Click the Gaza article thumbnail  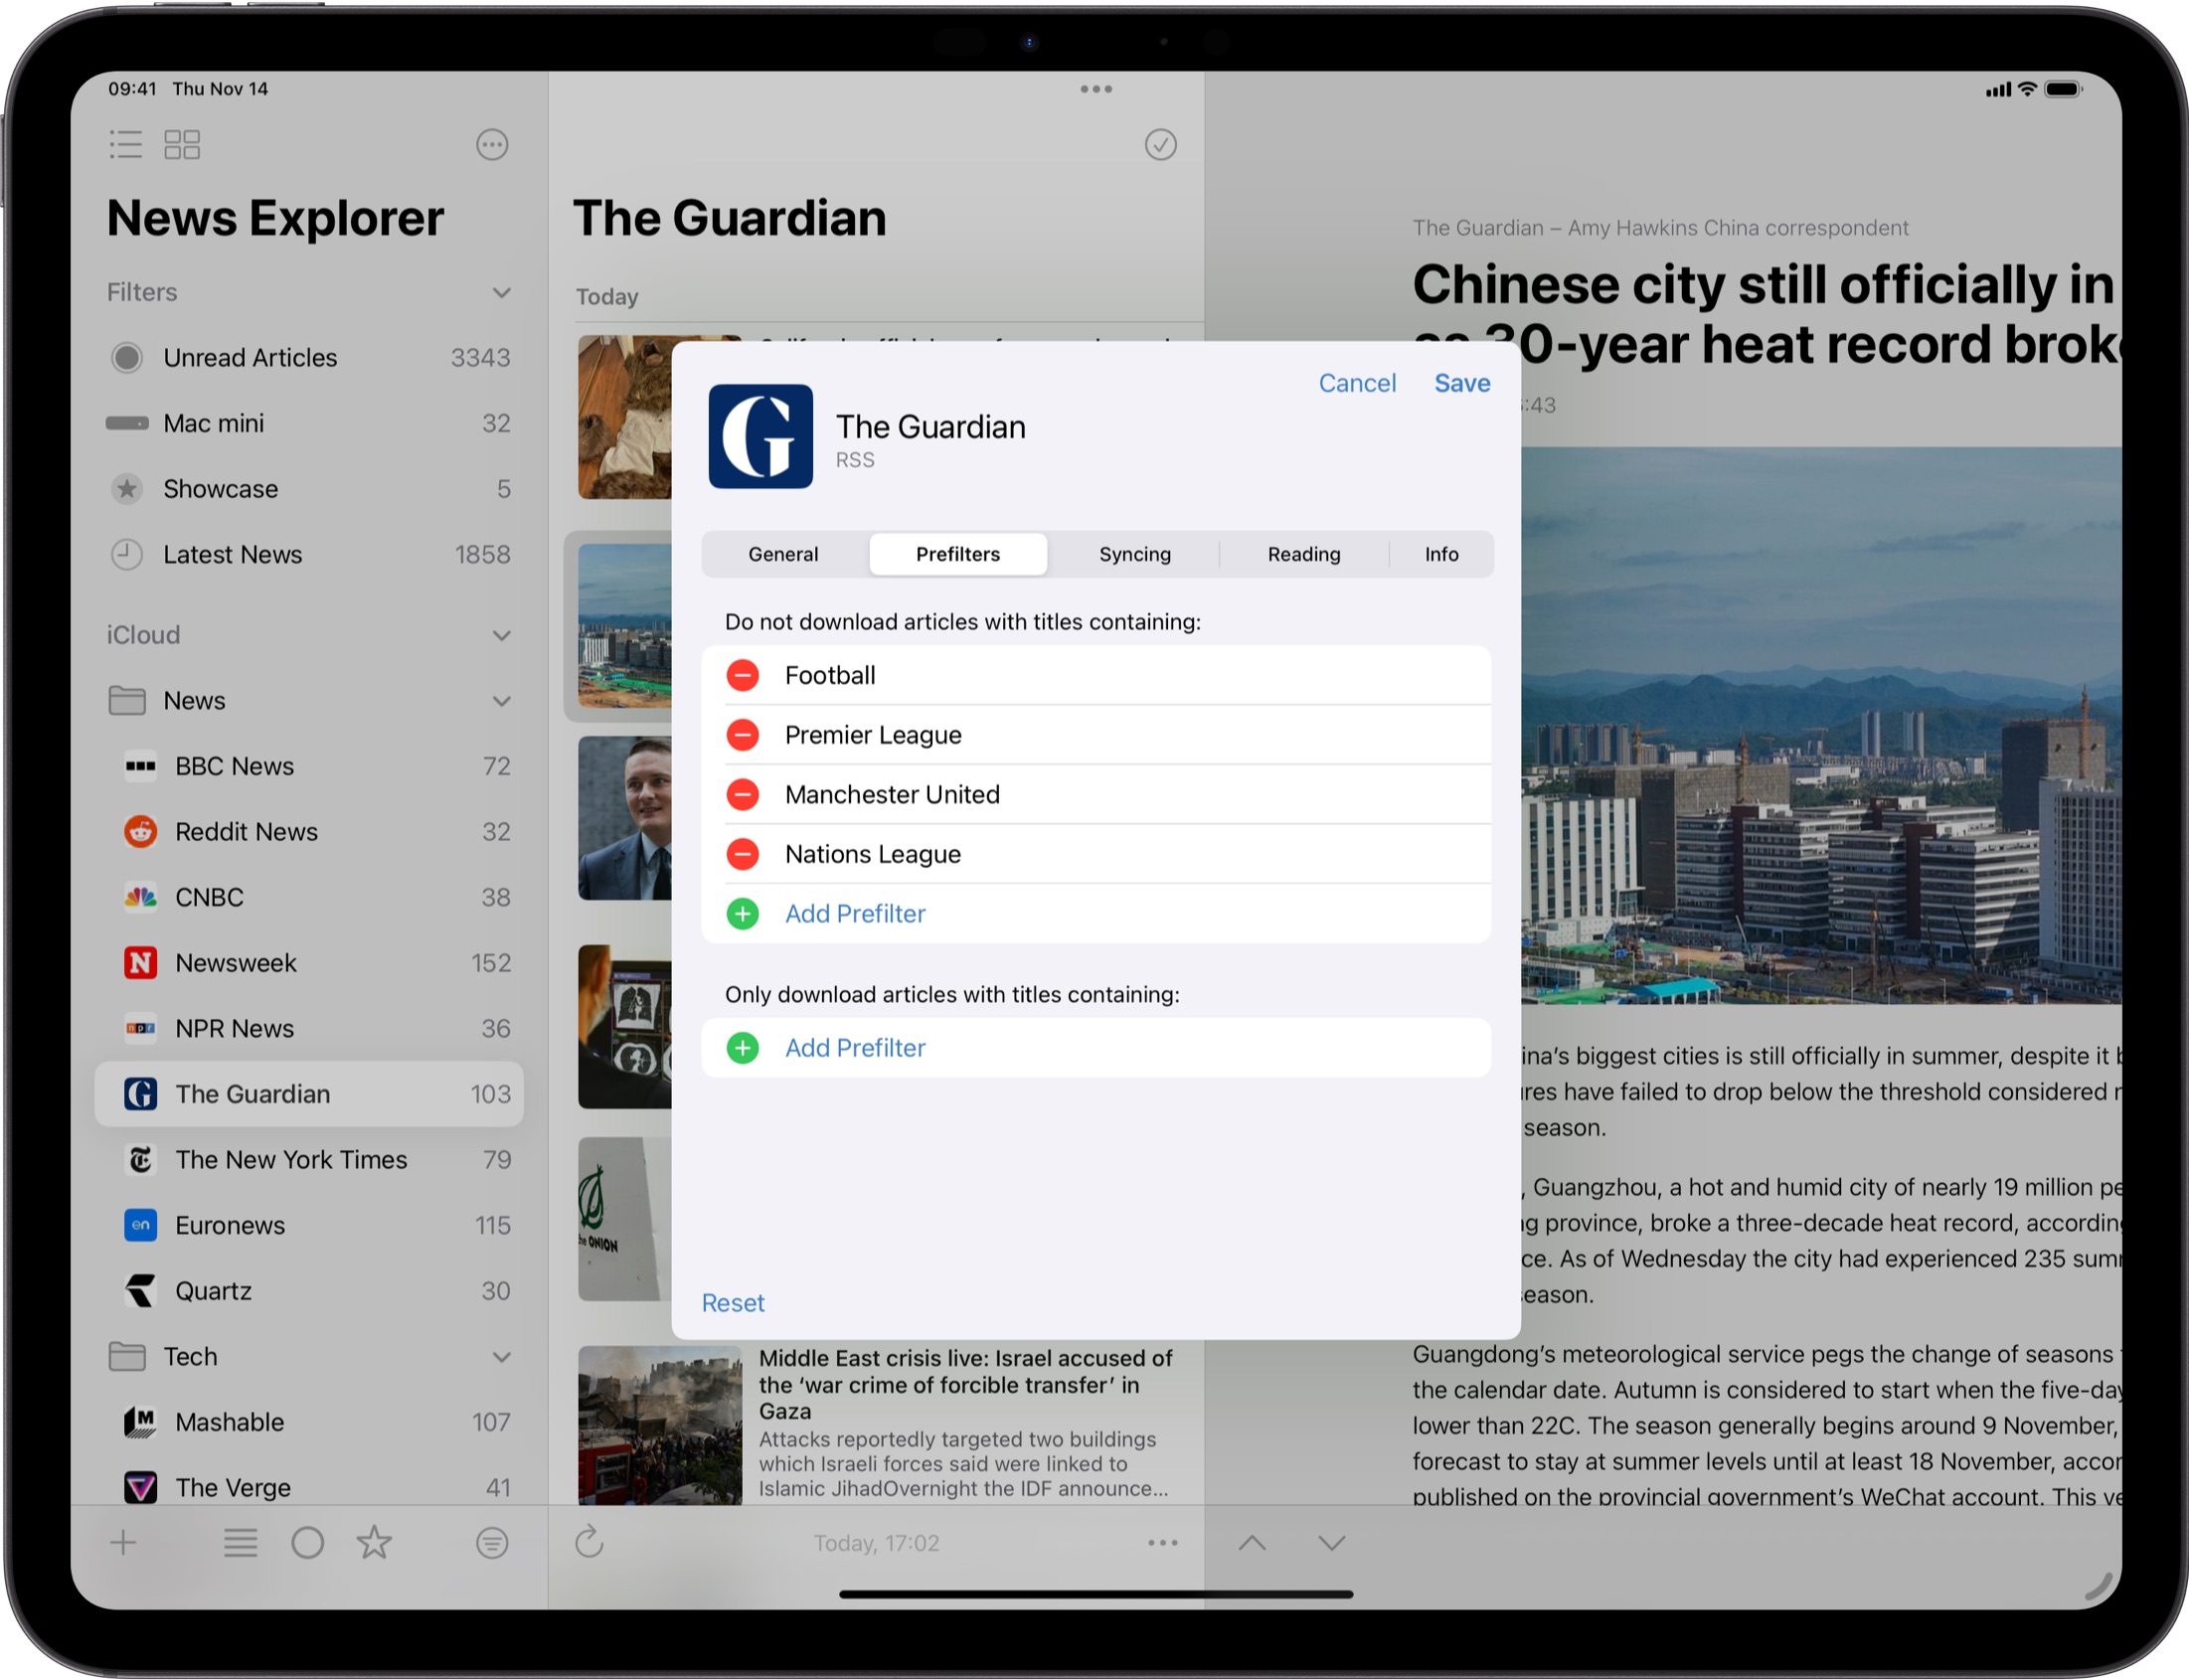[x=660, y=1425]
